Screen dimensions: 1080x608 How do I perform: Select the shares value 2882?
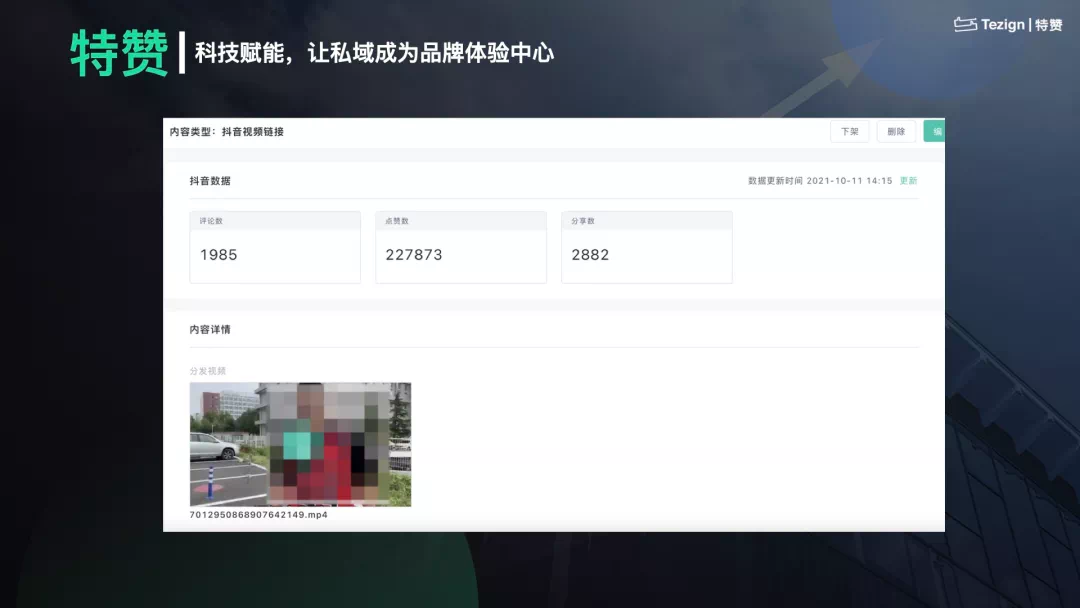point(591,255)
